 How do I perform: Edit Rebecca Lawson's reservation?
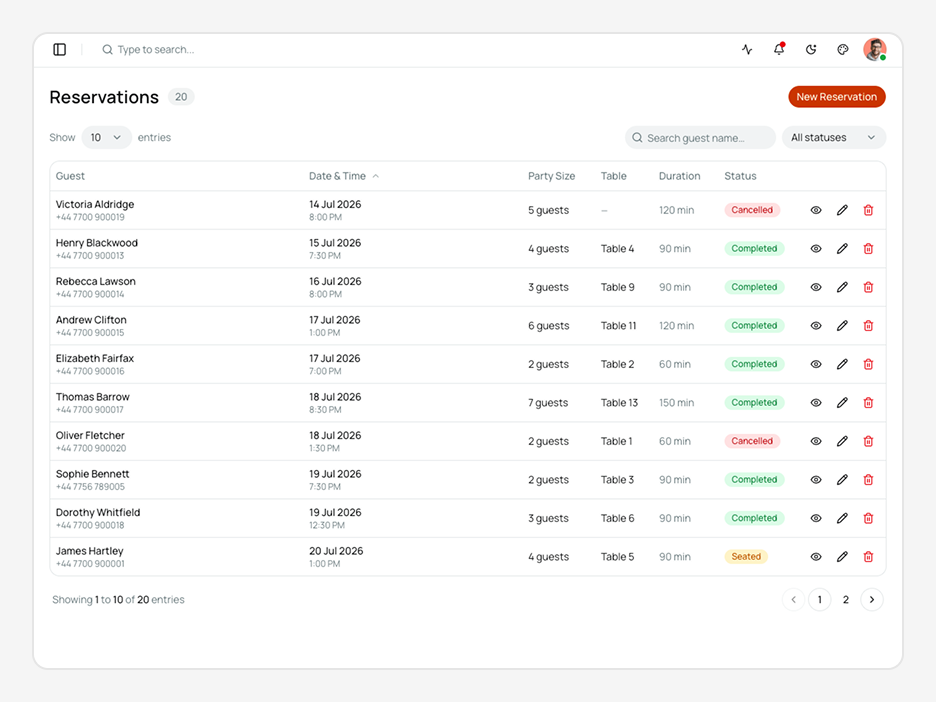842,287
